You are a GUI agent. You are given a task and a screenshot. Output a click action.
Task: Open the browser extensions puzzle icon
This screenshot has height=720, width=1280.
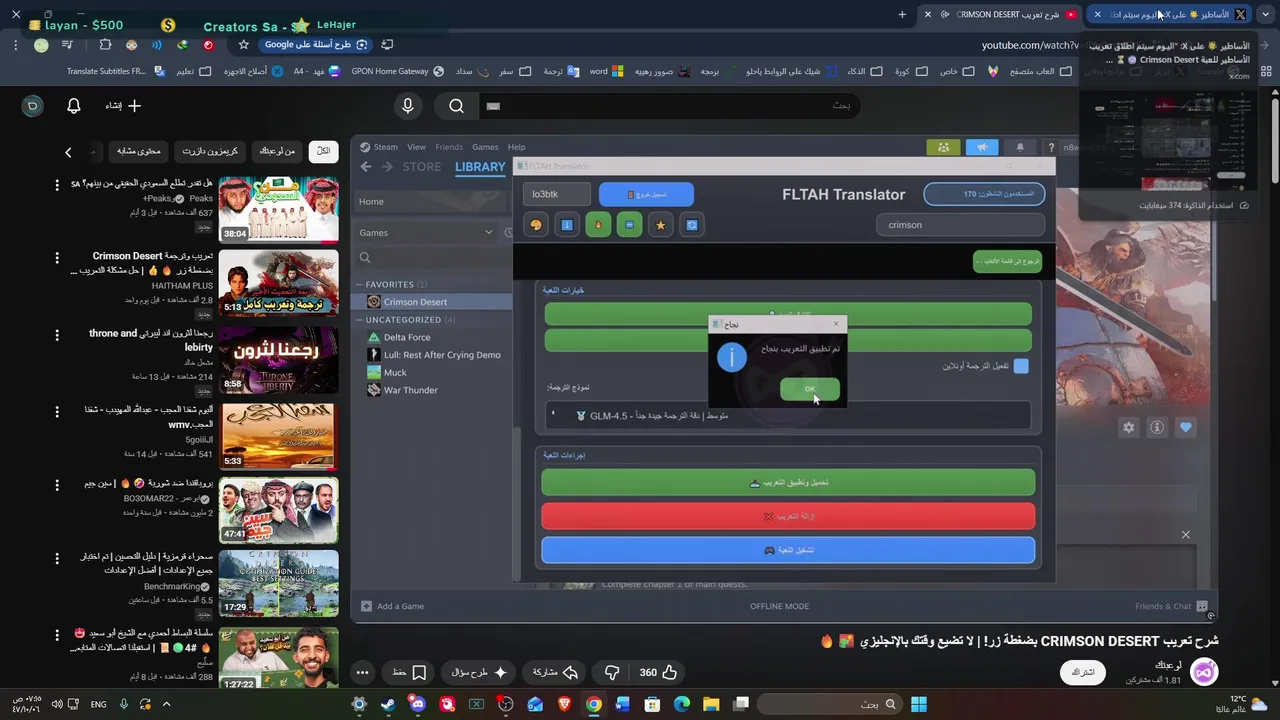(105, 45)
